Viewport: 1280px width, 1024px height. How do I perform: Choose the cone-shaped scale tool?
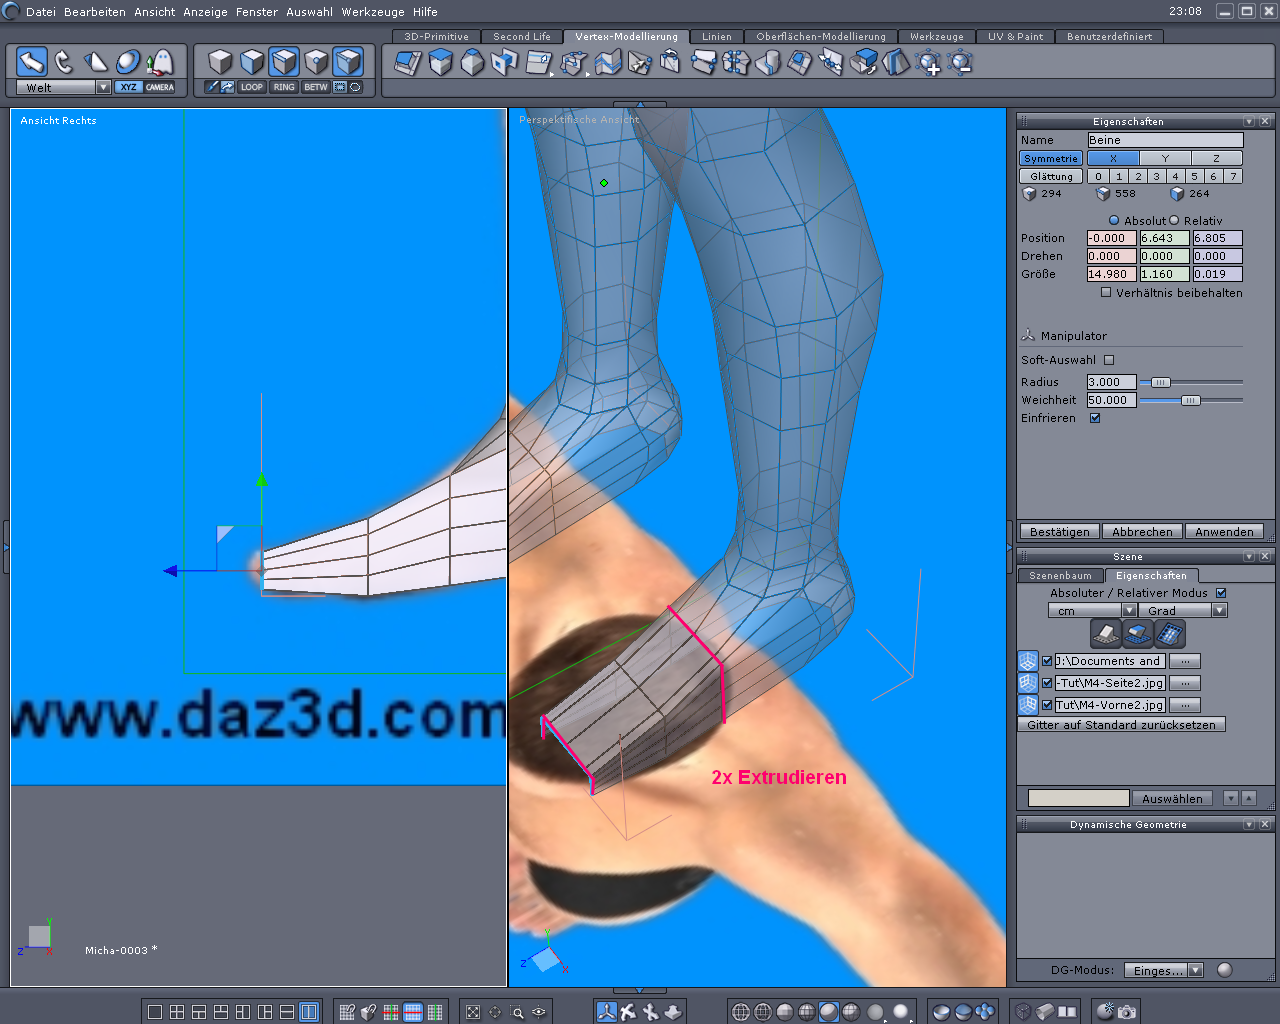tap(96, 62)
